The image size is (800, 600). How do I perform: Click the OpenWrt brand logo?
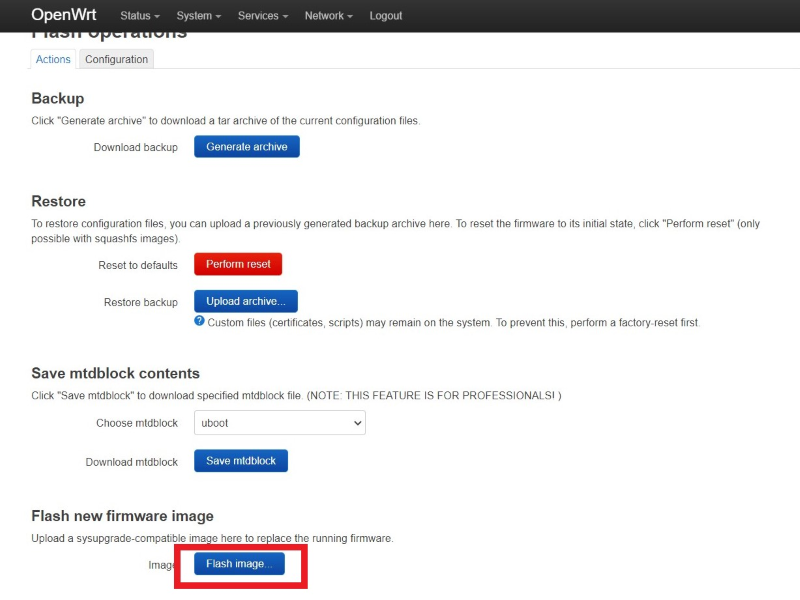point(64,15)
